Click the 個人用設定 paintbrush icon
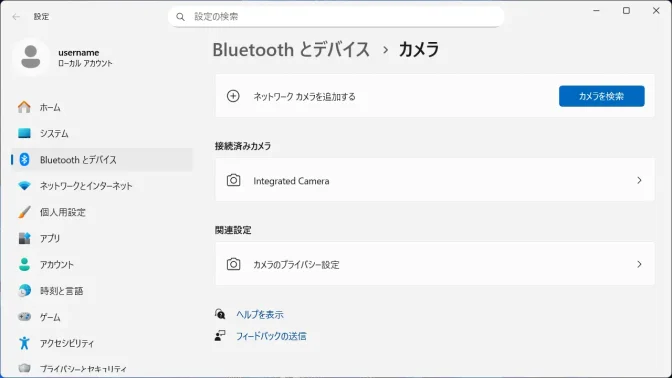 [24, 212]
